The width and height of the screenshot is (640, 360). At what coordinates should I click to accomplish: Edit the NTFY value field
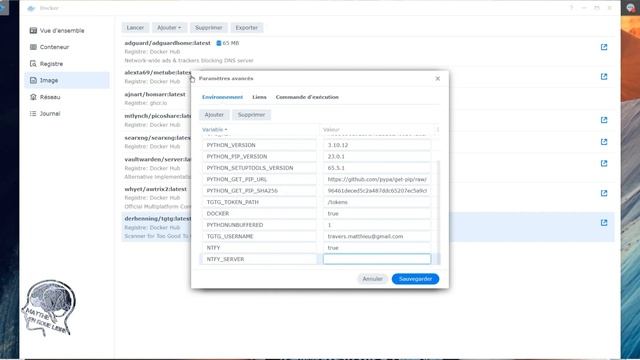(377, 248)
